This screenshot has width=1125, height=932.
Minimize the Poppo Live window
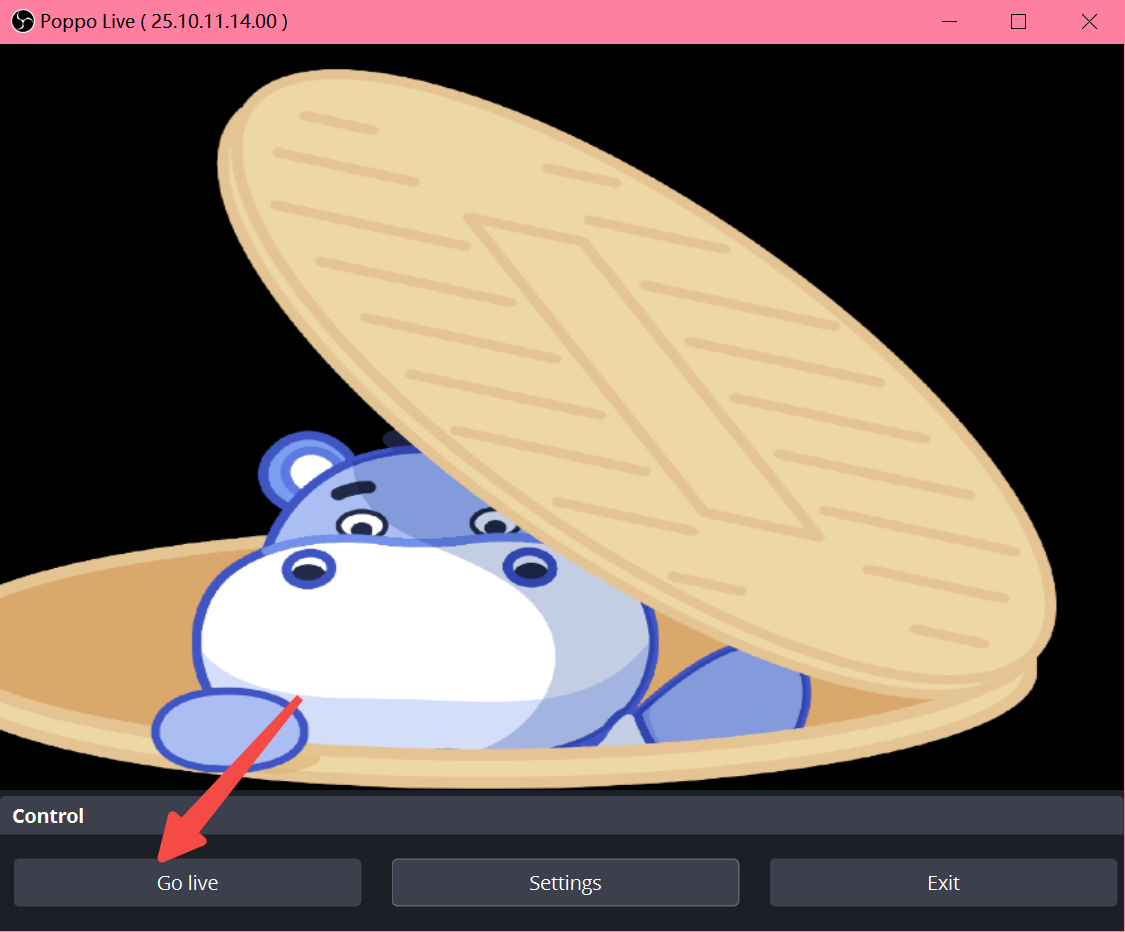[x=949, y=22]
